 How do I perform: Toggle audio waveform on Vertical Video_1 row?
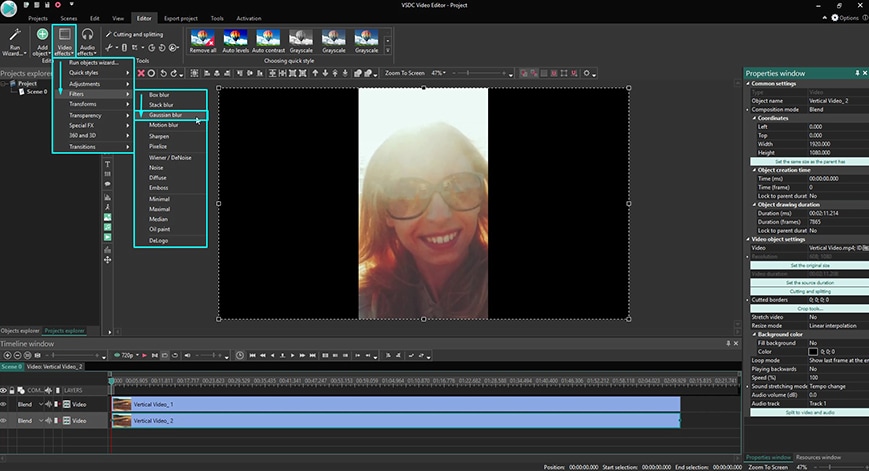pos(49,405)
